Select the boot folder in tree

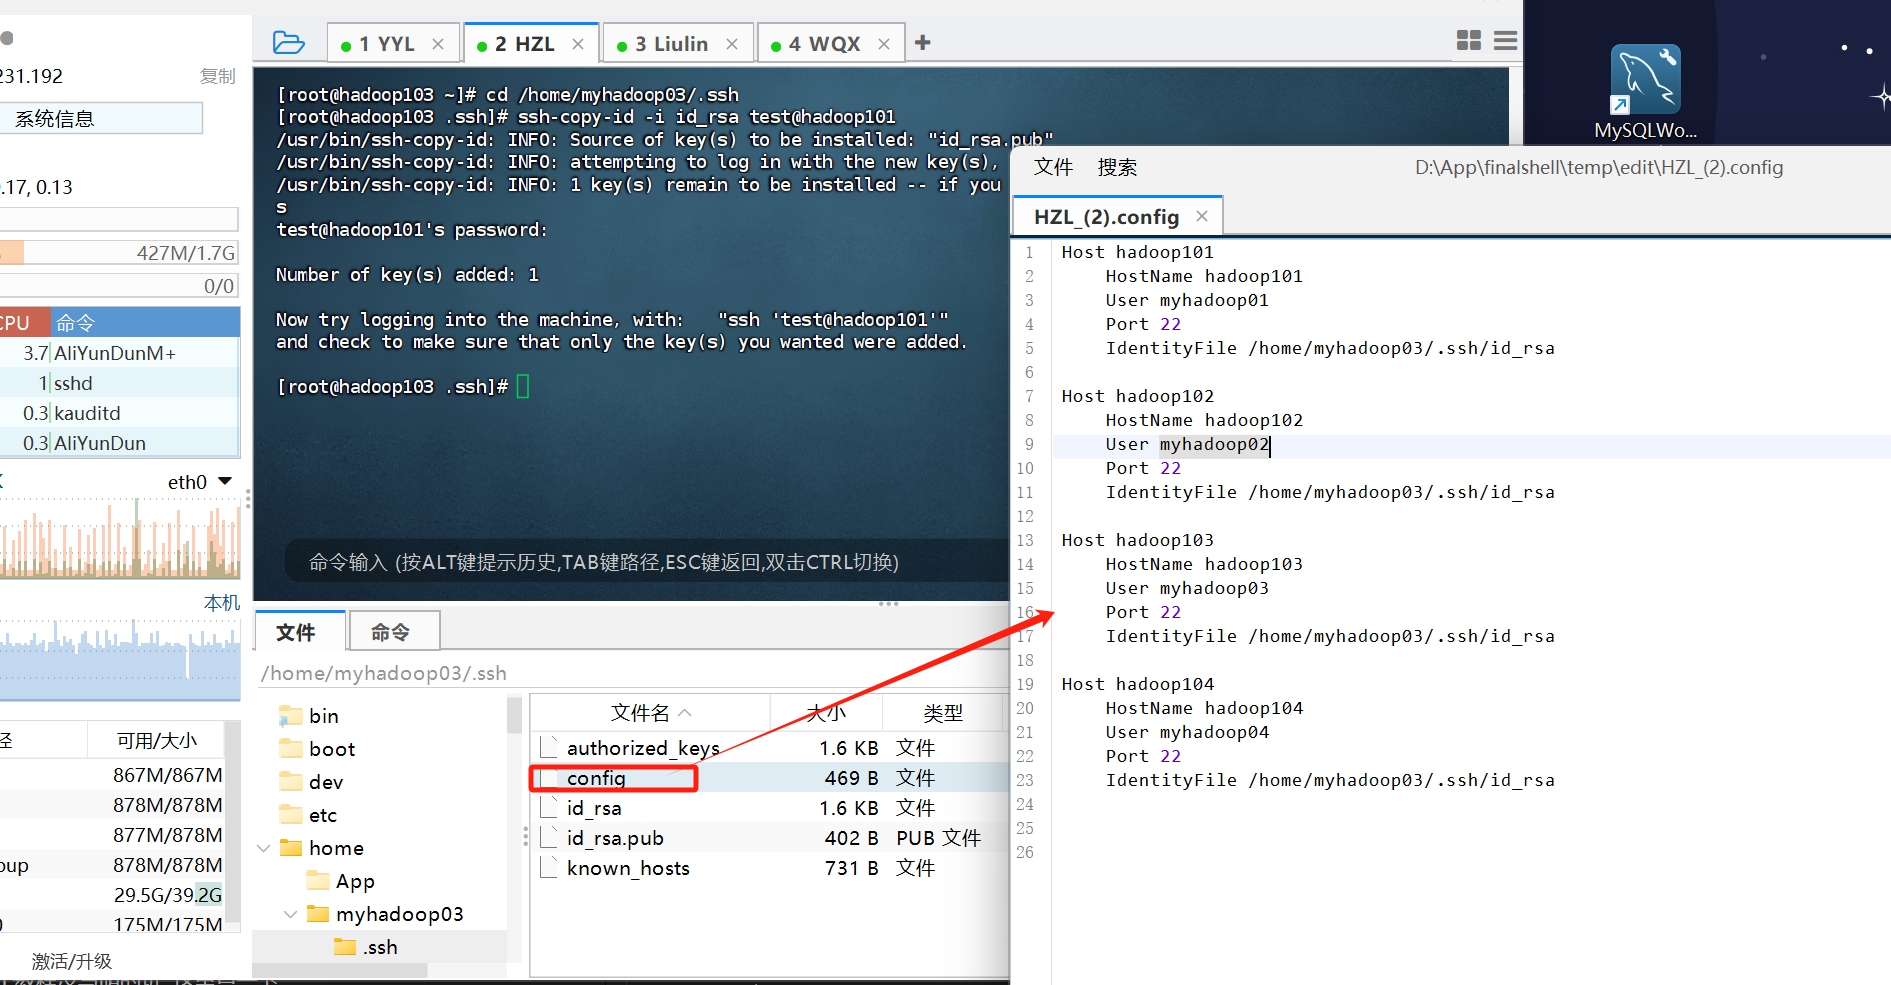click(x=331, y=749)
